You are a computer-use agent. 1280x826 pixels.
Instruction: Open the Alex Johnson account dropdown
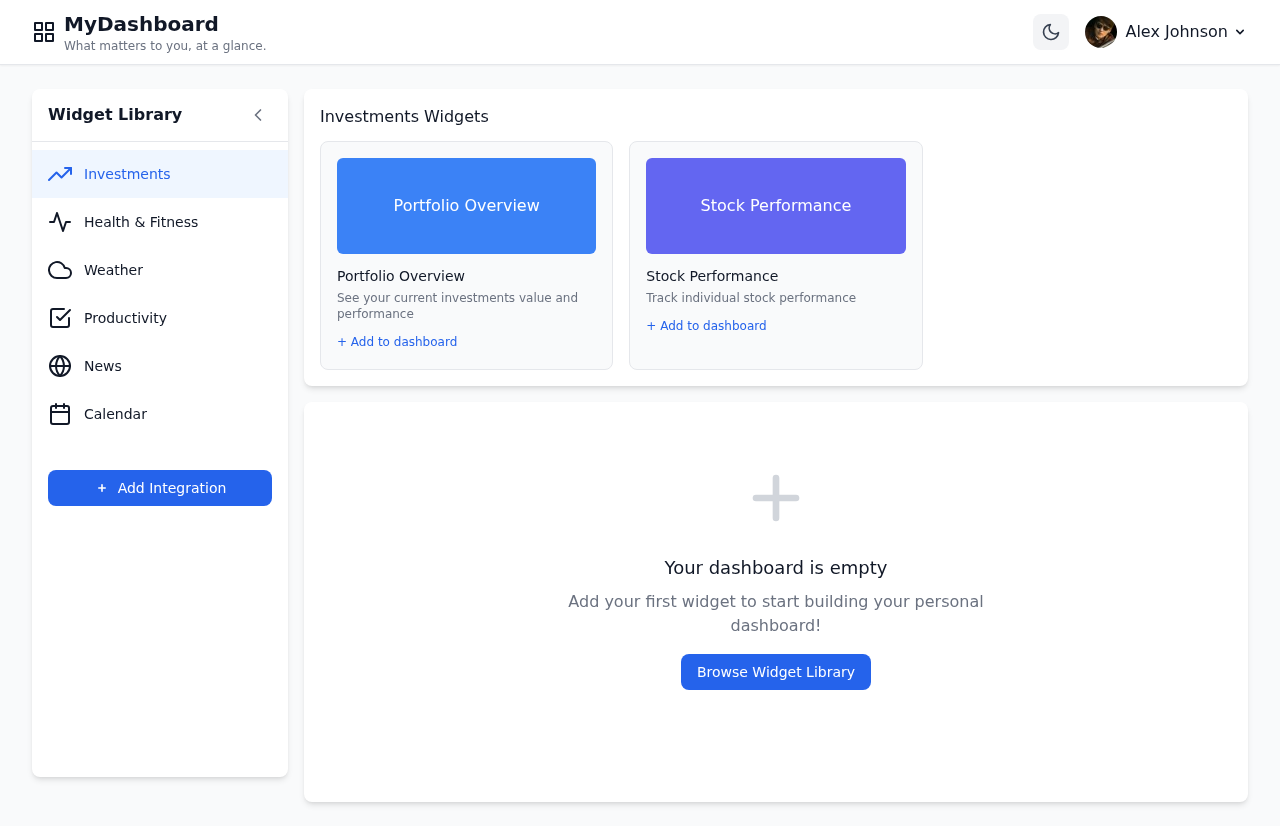(x=1184, y=31)
